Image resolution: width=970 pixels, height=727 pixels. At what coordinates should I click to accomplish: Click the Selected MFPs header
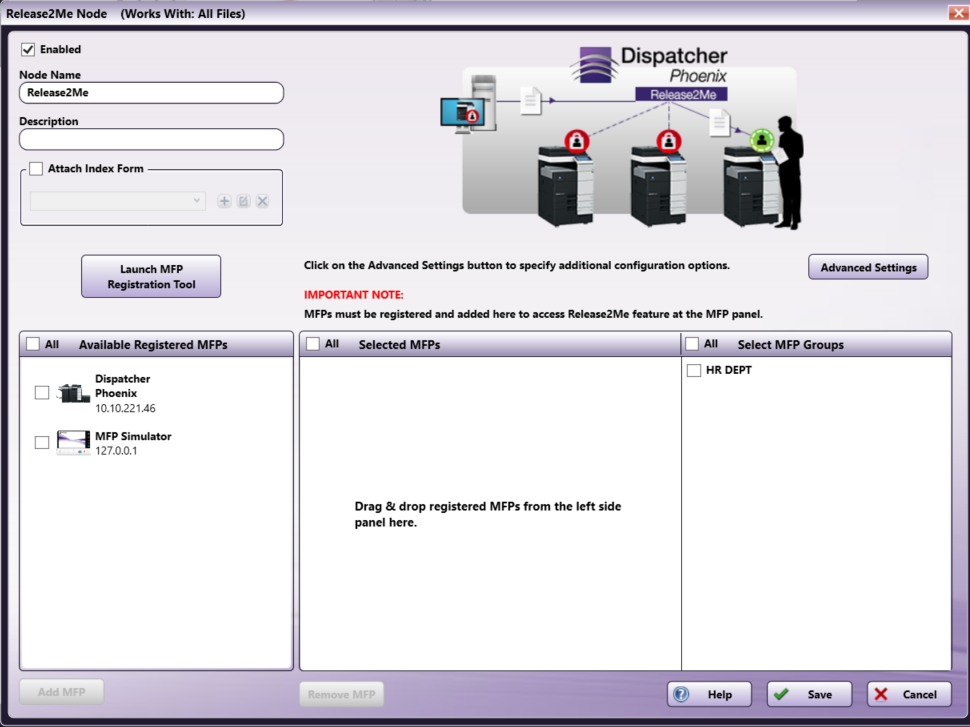point(399,345)
